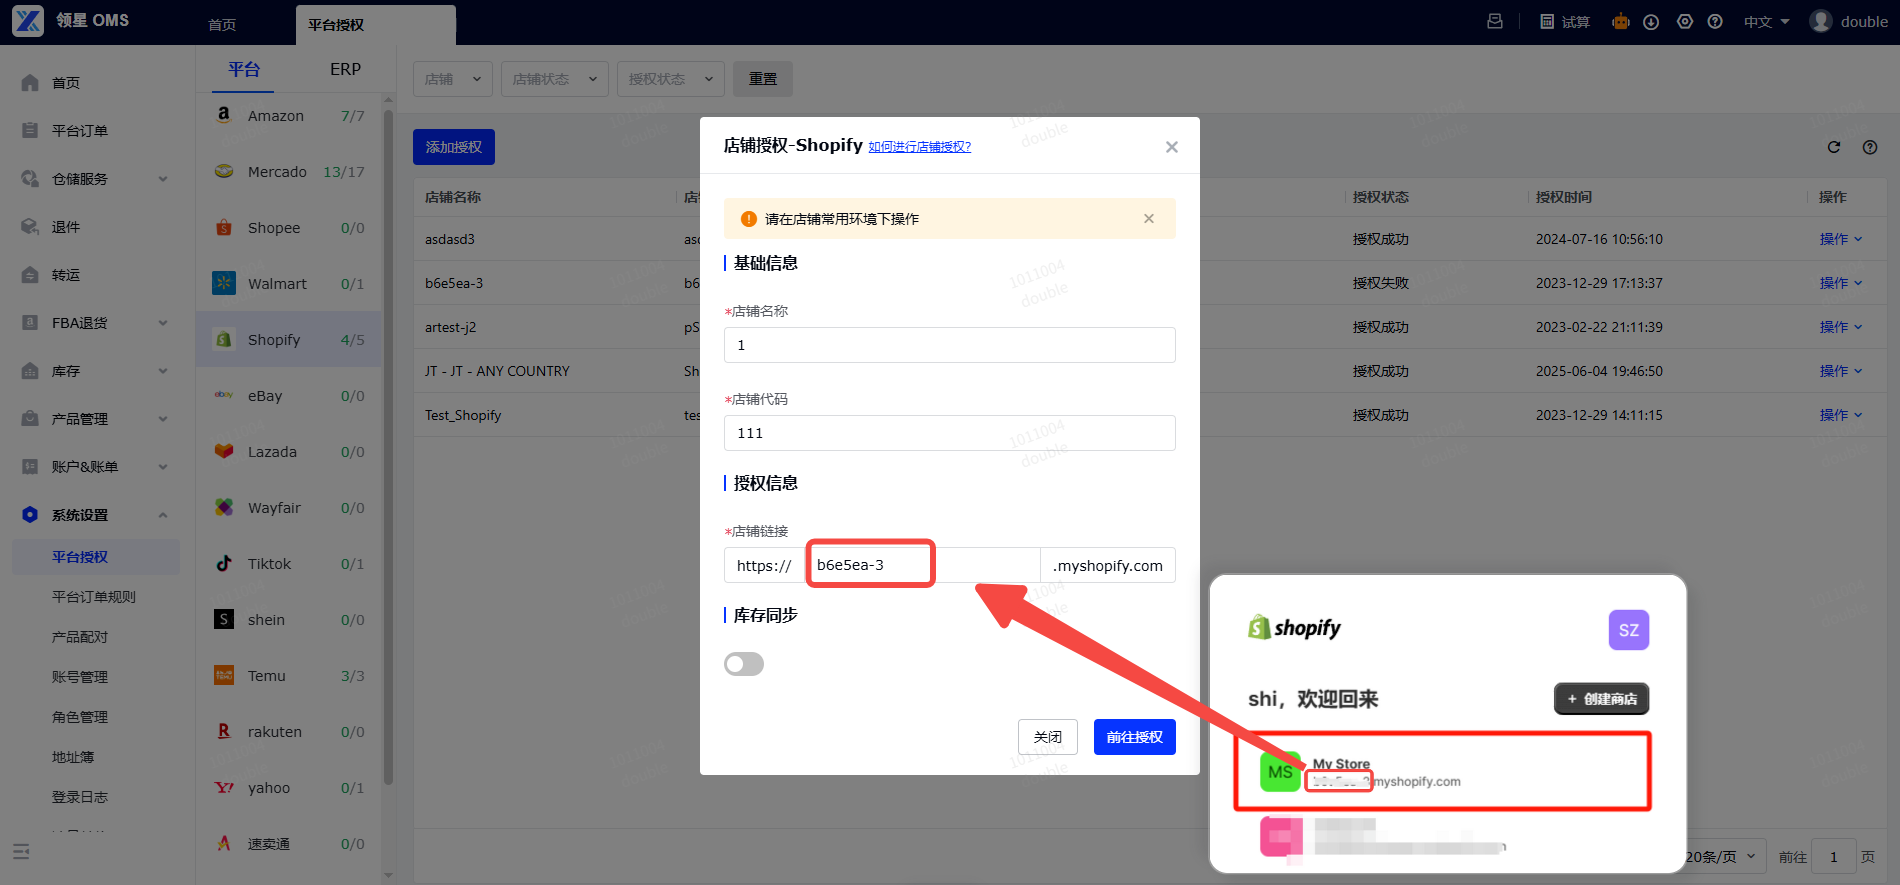
Task: Select the ERP tab in platform panel
Action: click(345, 69)
